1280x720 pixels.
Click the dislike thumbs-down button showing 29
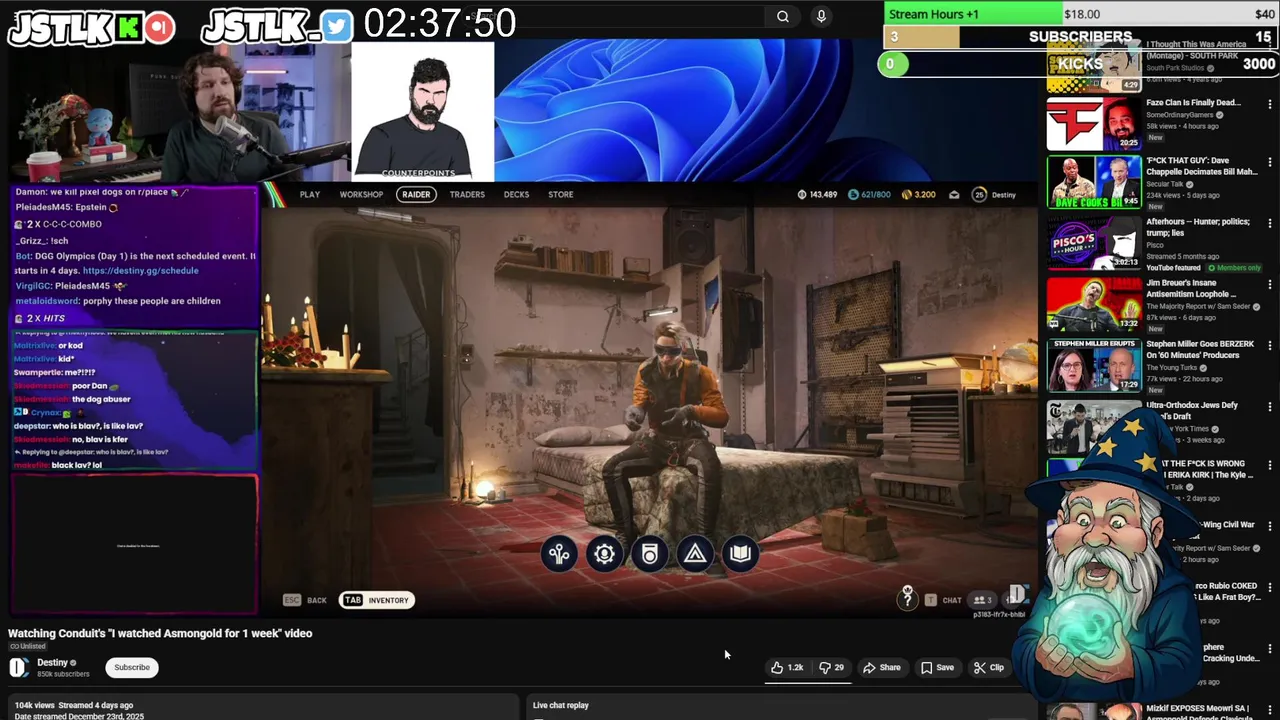[x=832, y=667]
